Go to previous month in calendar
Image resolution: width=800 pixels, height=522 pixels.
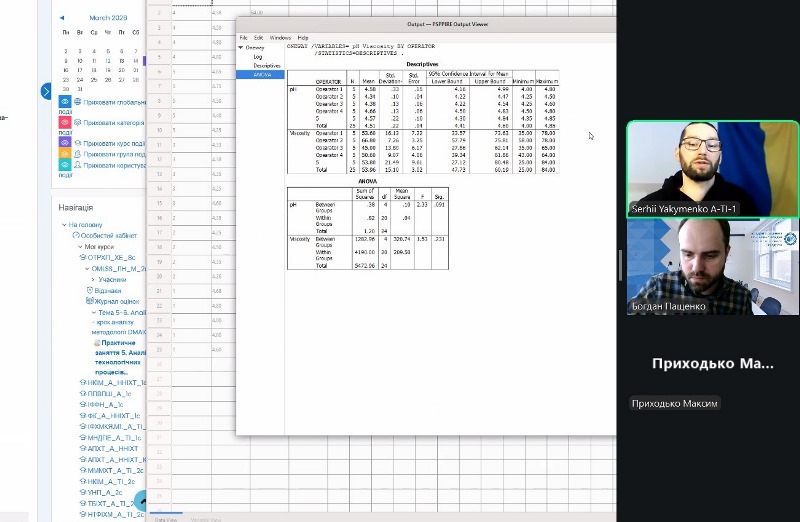pyautogui.click(x=62, y=18)
